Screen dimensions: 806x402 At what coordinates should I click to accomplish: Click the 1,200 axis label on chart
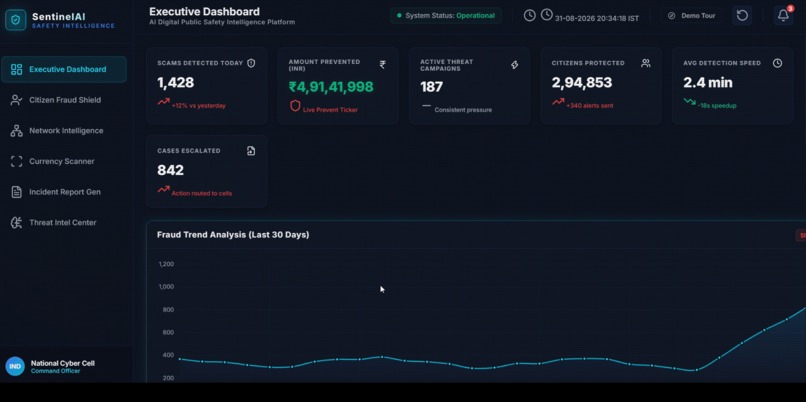pos(166,264)
